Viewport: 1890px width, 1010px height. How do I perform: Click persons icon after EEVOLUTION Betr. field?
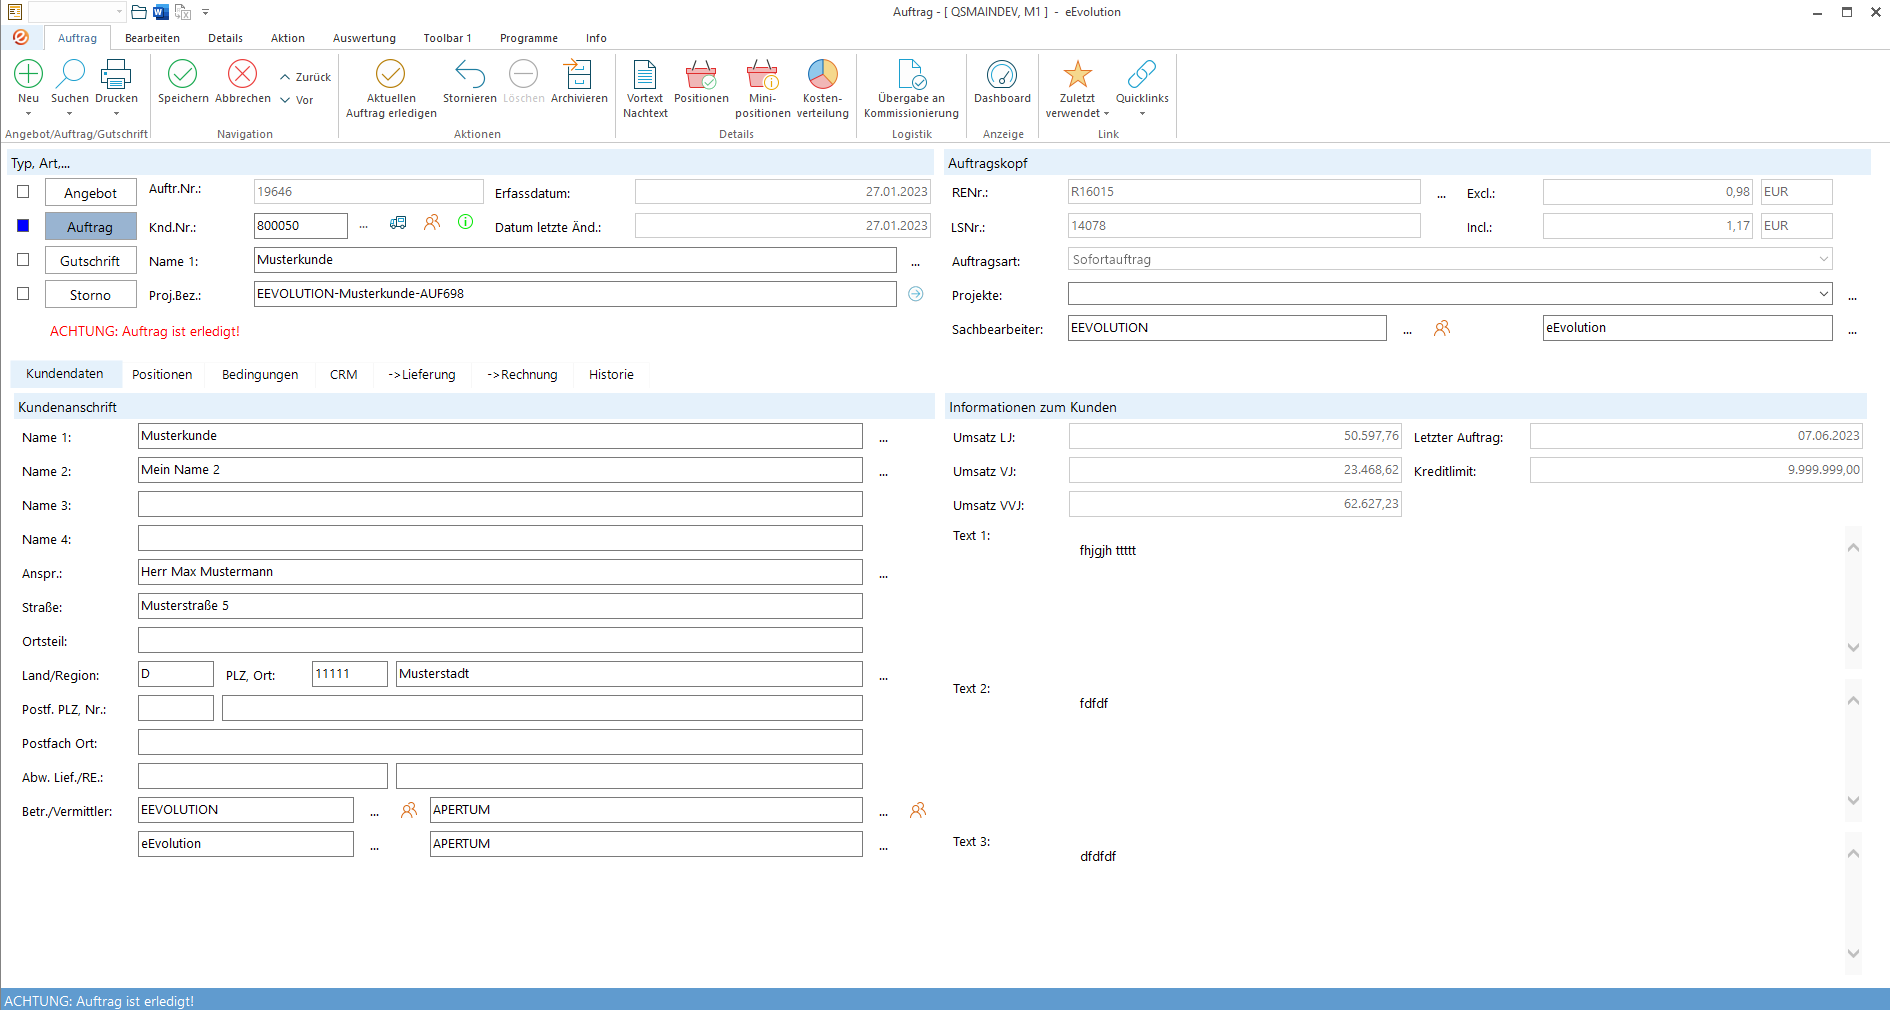(409, 810)
